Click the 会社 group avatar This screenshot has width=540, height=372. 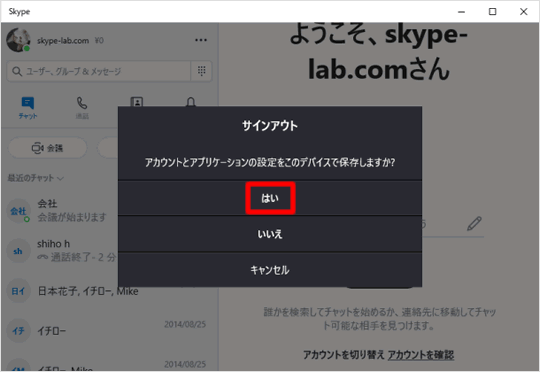(18, 211)
